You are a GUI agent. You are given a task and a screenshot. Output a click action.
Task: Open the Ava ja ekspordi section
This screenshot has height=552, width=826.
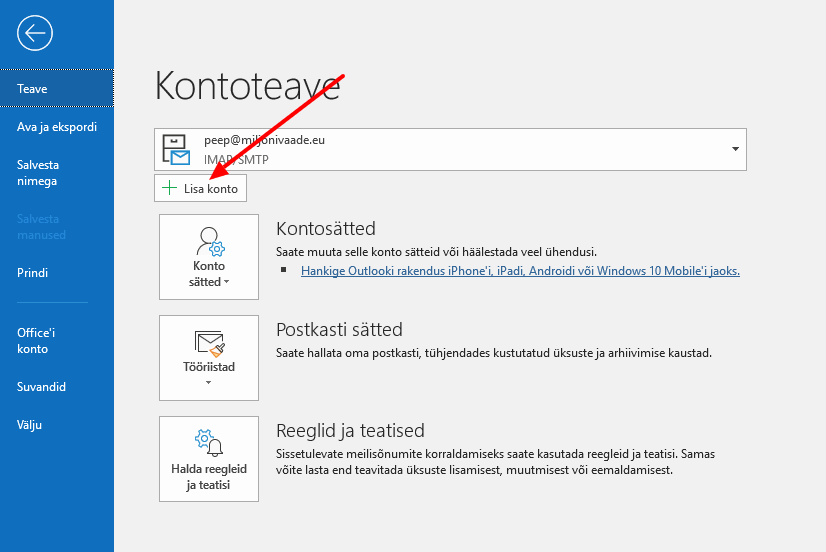[57, 127]
